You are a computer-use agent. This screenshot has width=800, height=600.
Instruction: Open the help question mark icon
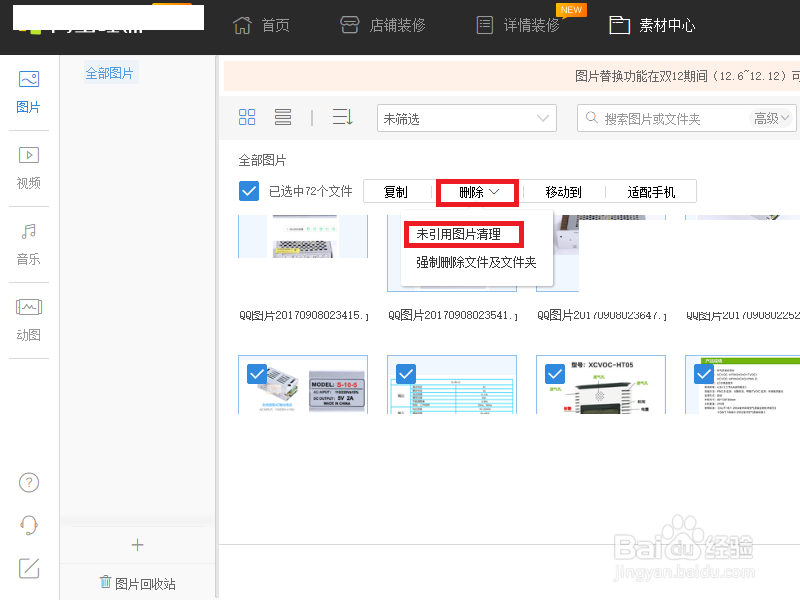pyautogui.click(x=28, y=482)
